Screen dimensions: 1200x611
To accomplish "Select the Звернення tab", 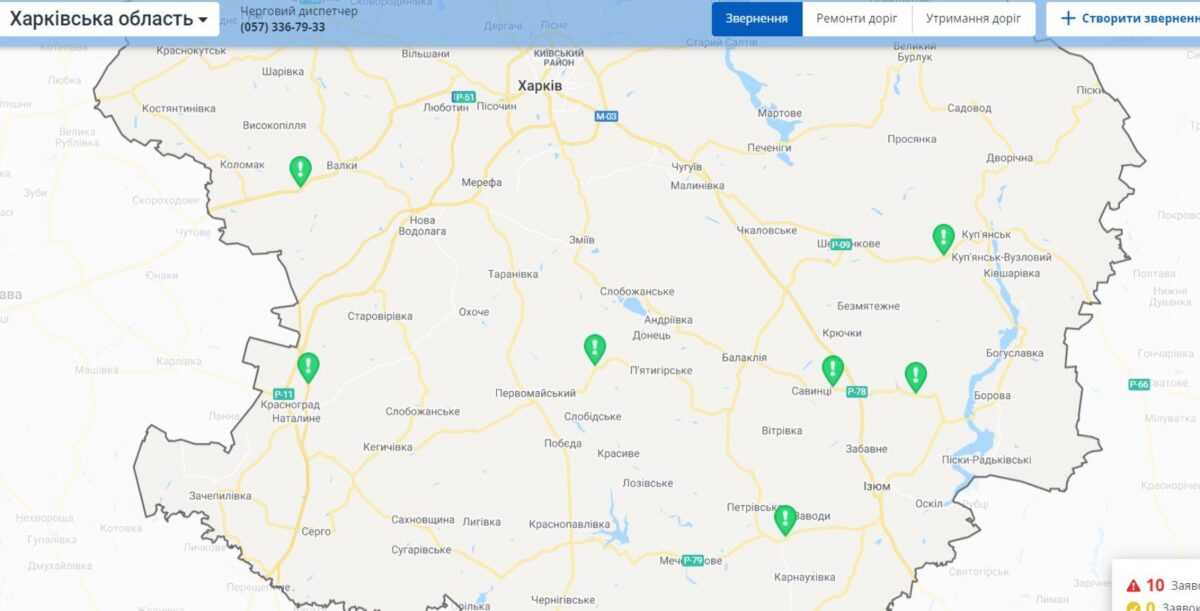I will coord(757,19).
